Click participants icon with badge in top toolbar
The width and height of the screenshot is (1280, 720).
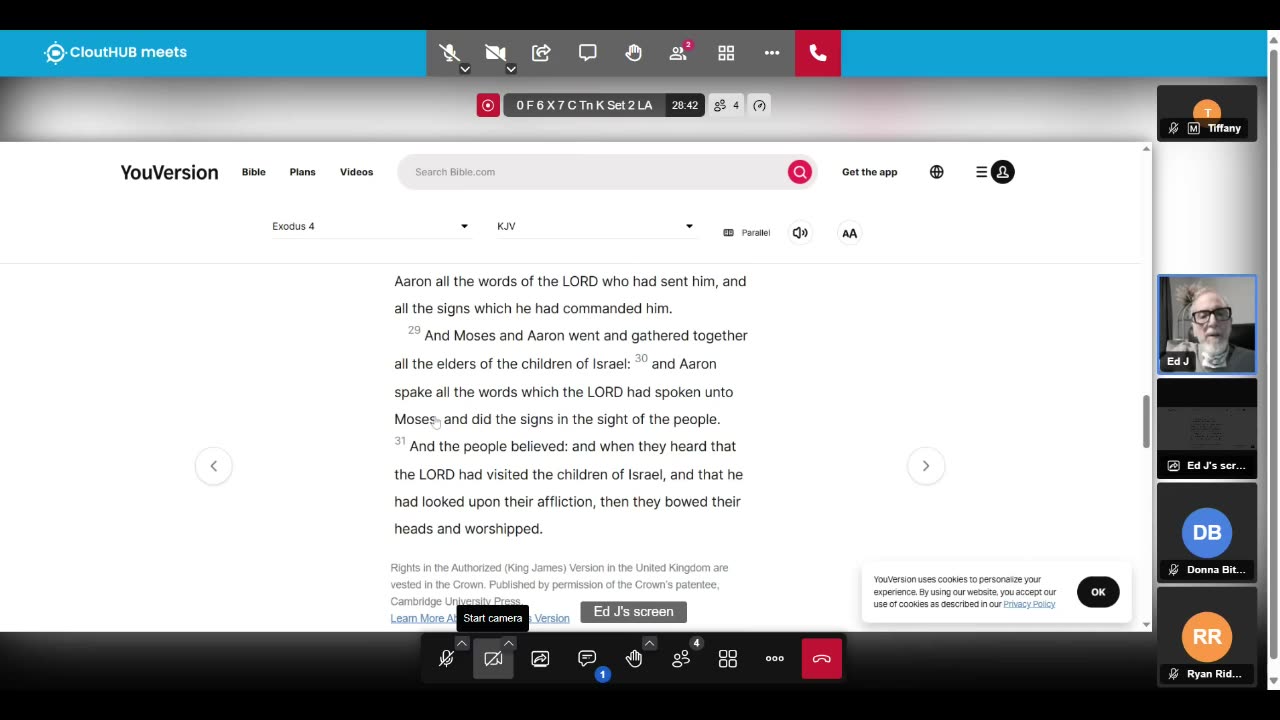679,53
